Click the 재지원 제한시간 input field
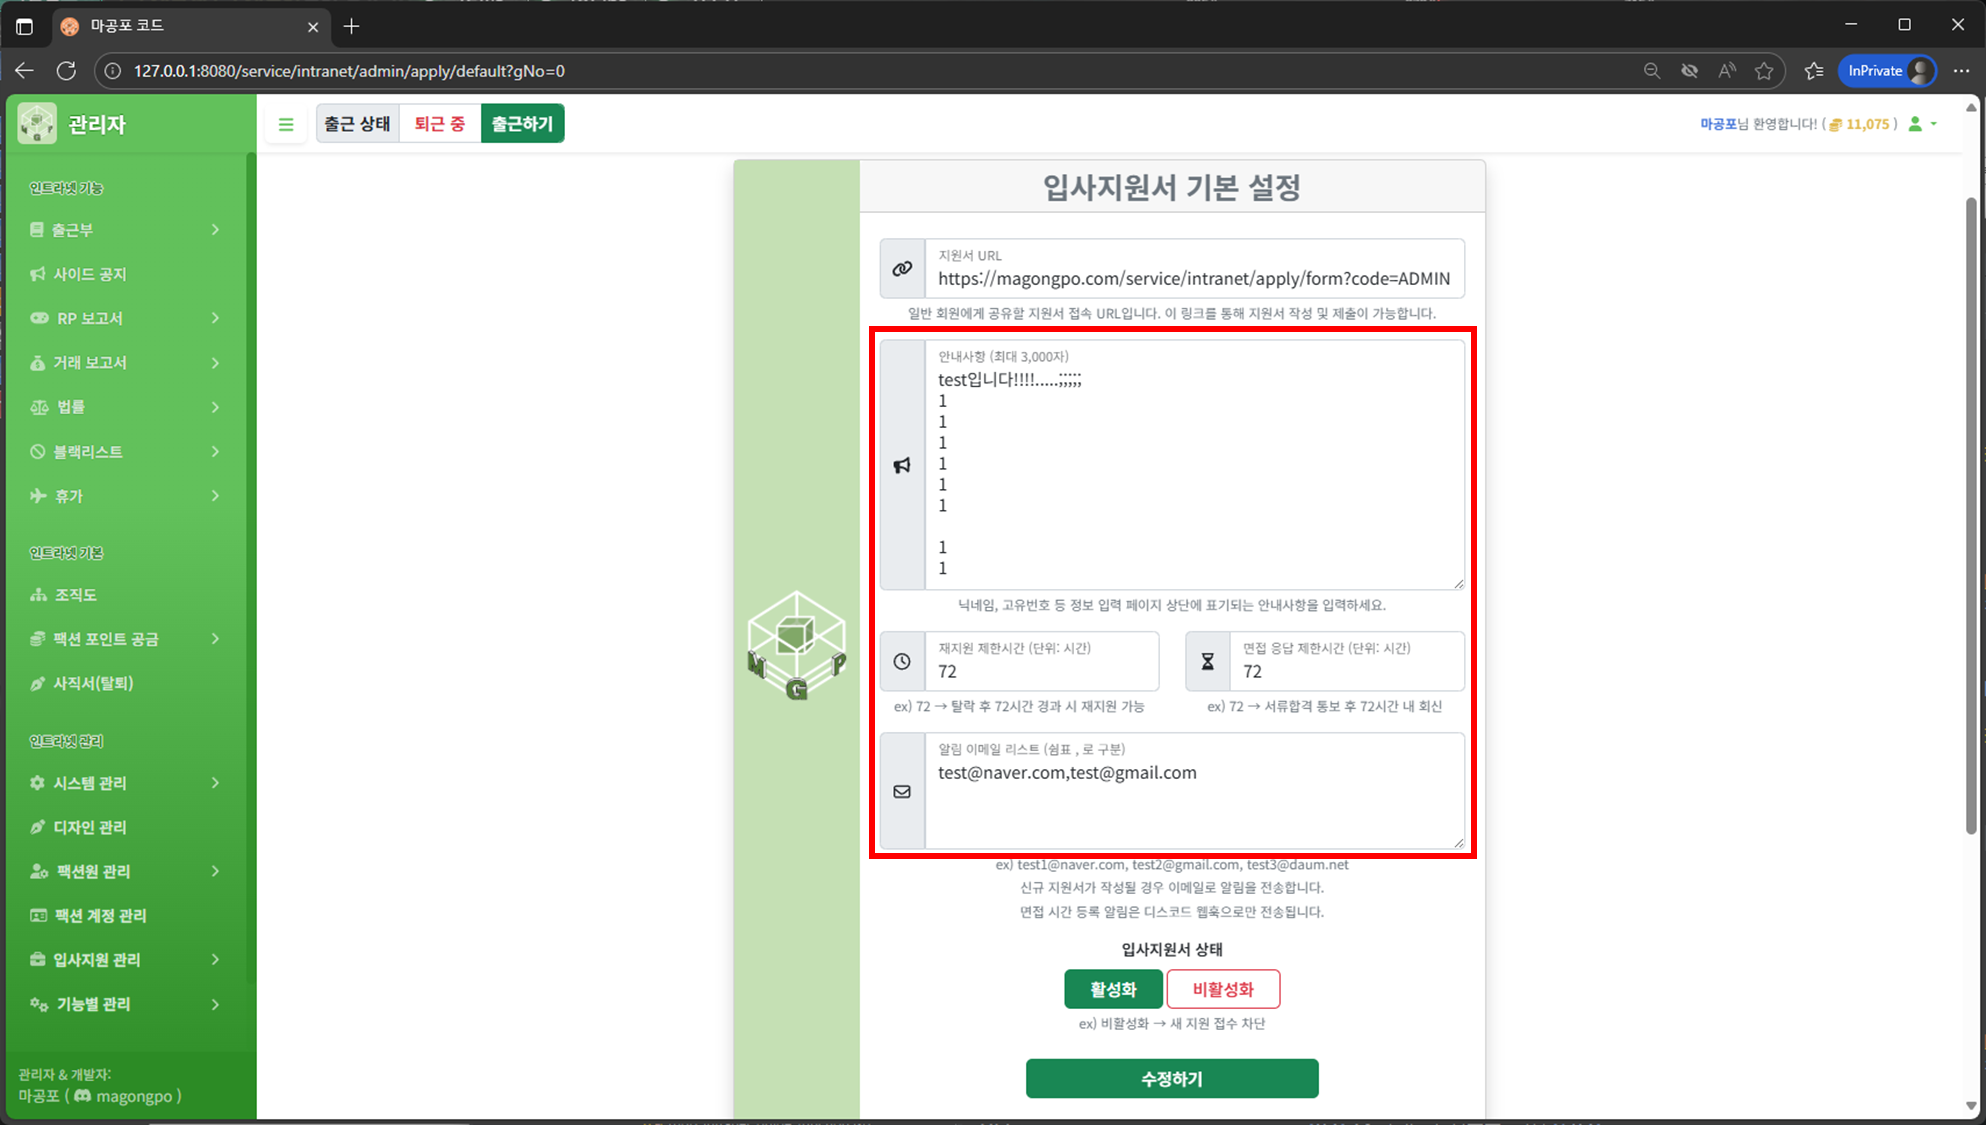The height and width of the screenshot is (1125, 1986). tap(1041, 661)
